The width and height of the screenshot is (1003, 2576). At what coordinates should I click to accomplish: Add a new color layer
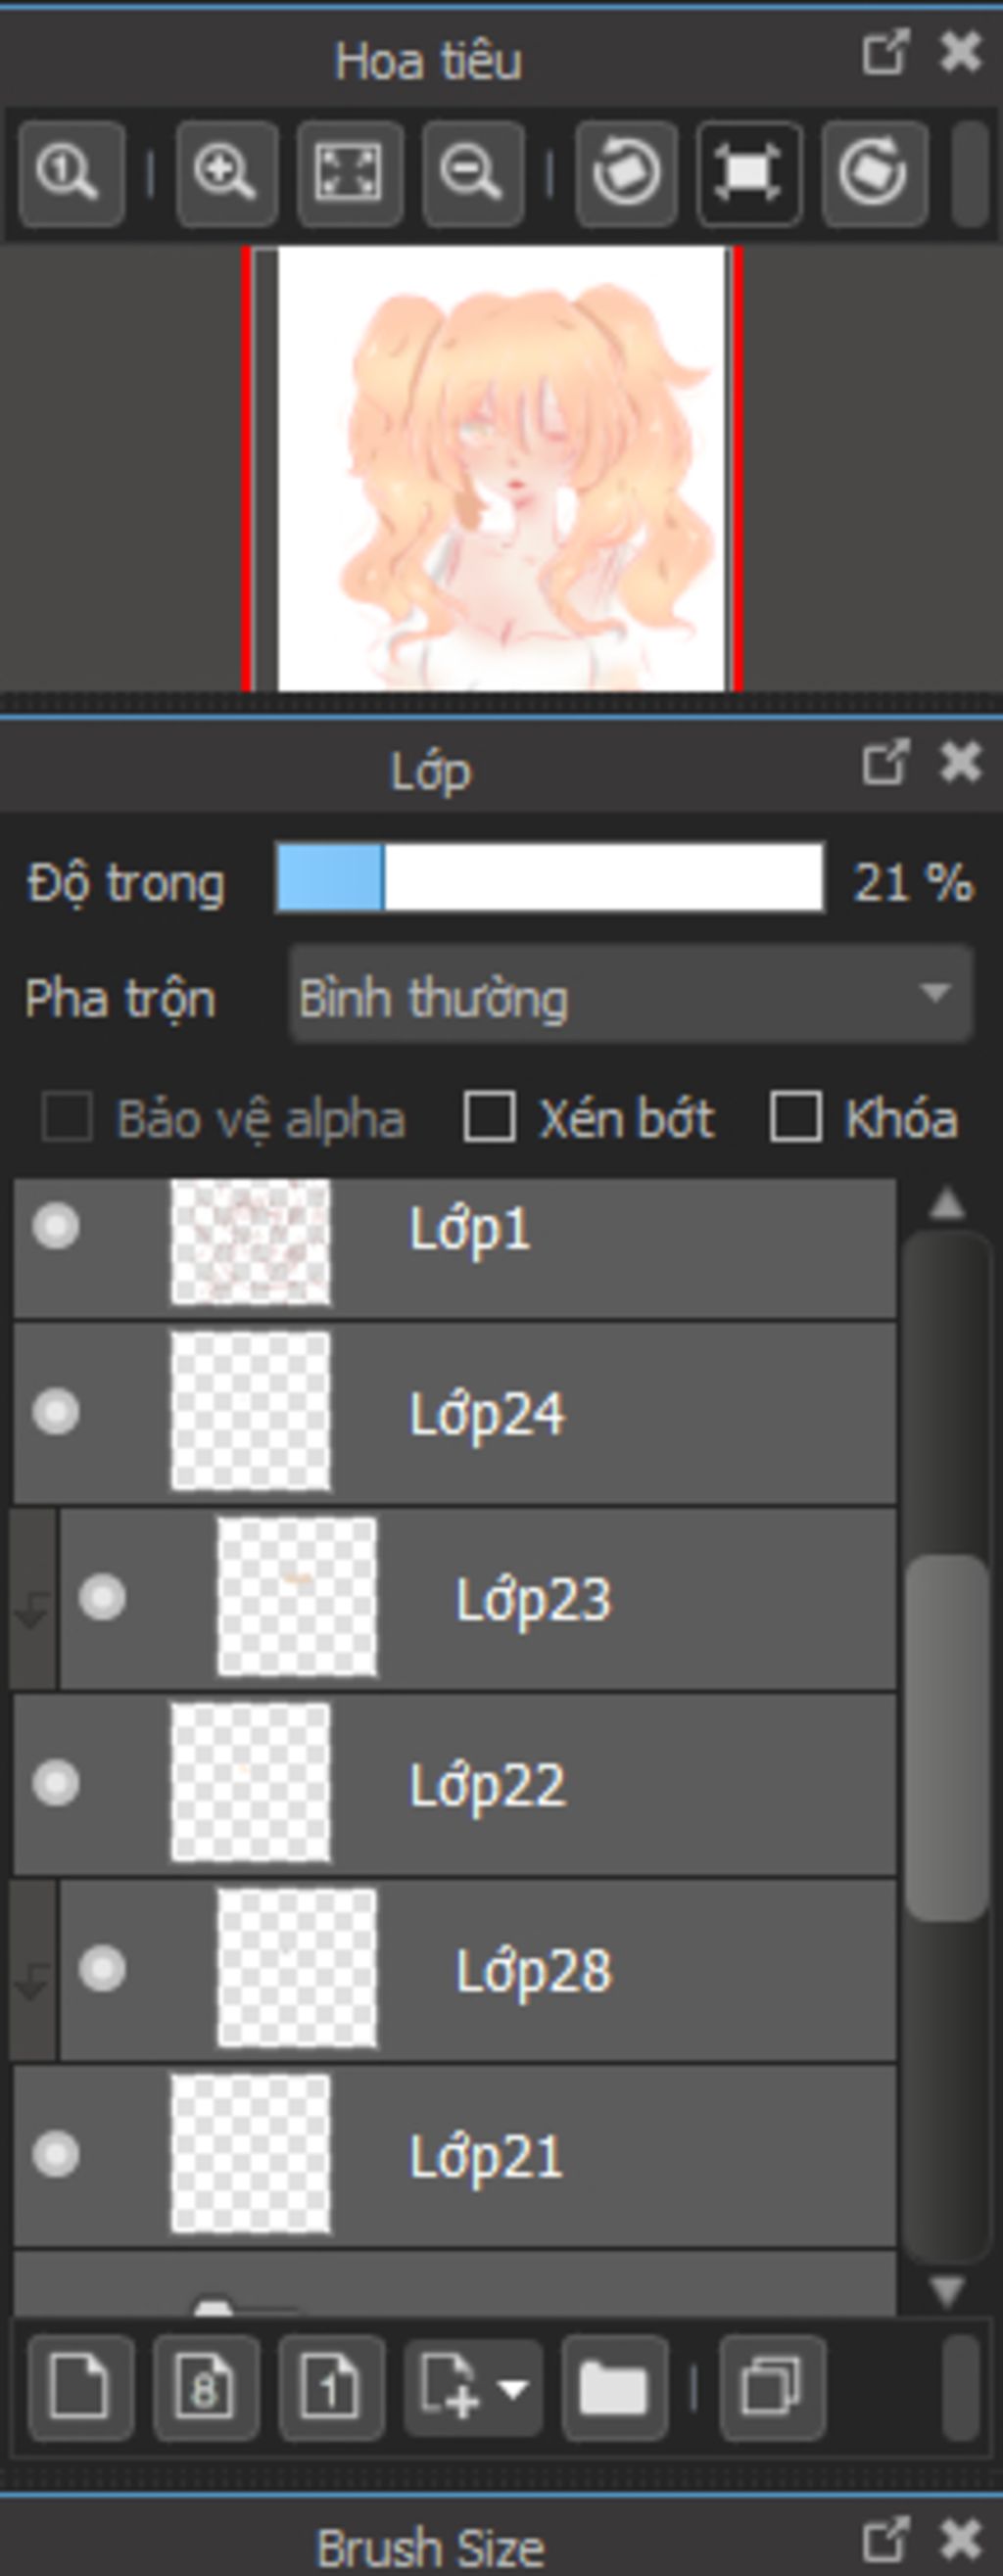[x=81, y=2389]
